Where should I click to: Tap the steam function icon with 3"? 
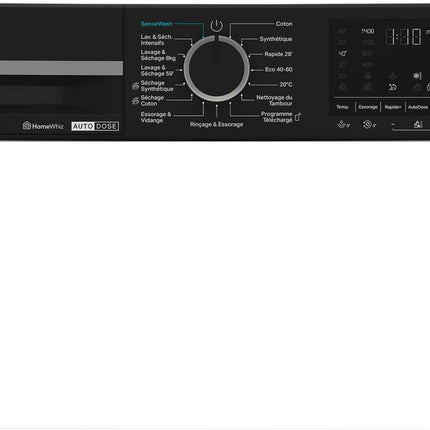343,125
